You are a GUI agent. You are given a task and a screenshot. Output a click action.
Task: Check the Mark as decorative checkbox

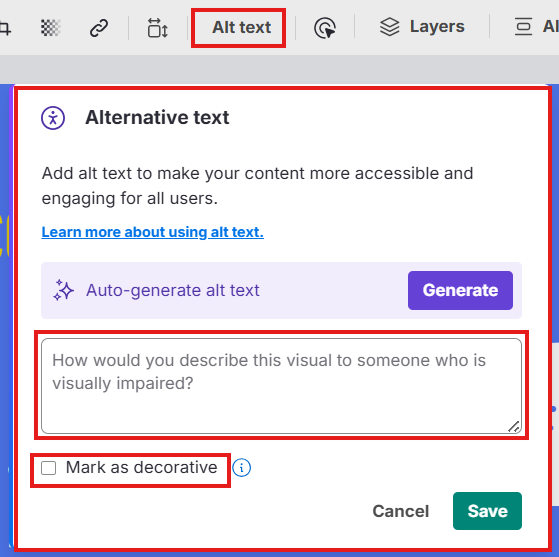point(48,468)
